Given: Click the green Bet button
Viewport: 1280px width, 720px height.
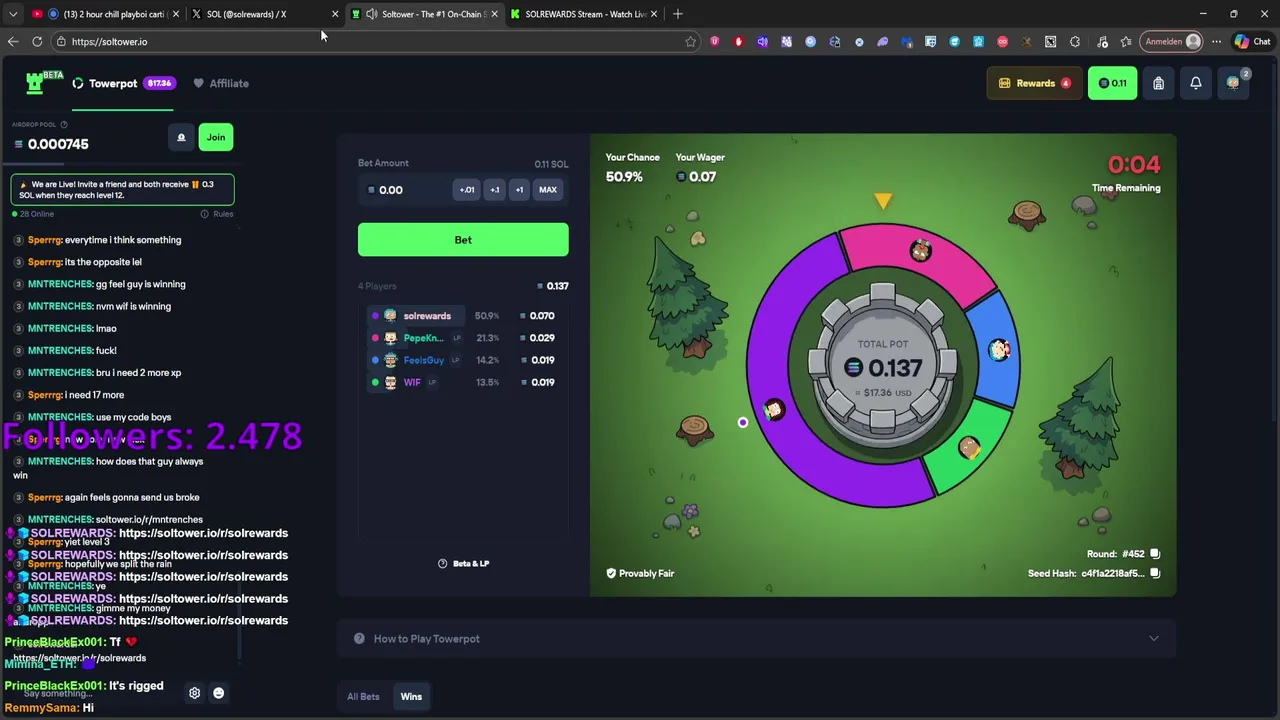Looking at the screenshot, I should click(463, 240).
